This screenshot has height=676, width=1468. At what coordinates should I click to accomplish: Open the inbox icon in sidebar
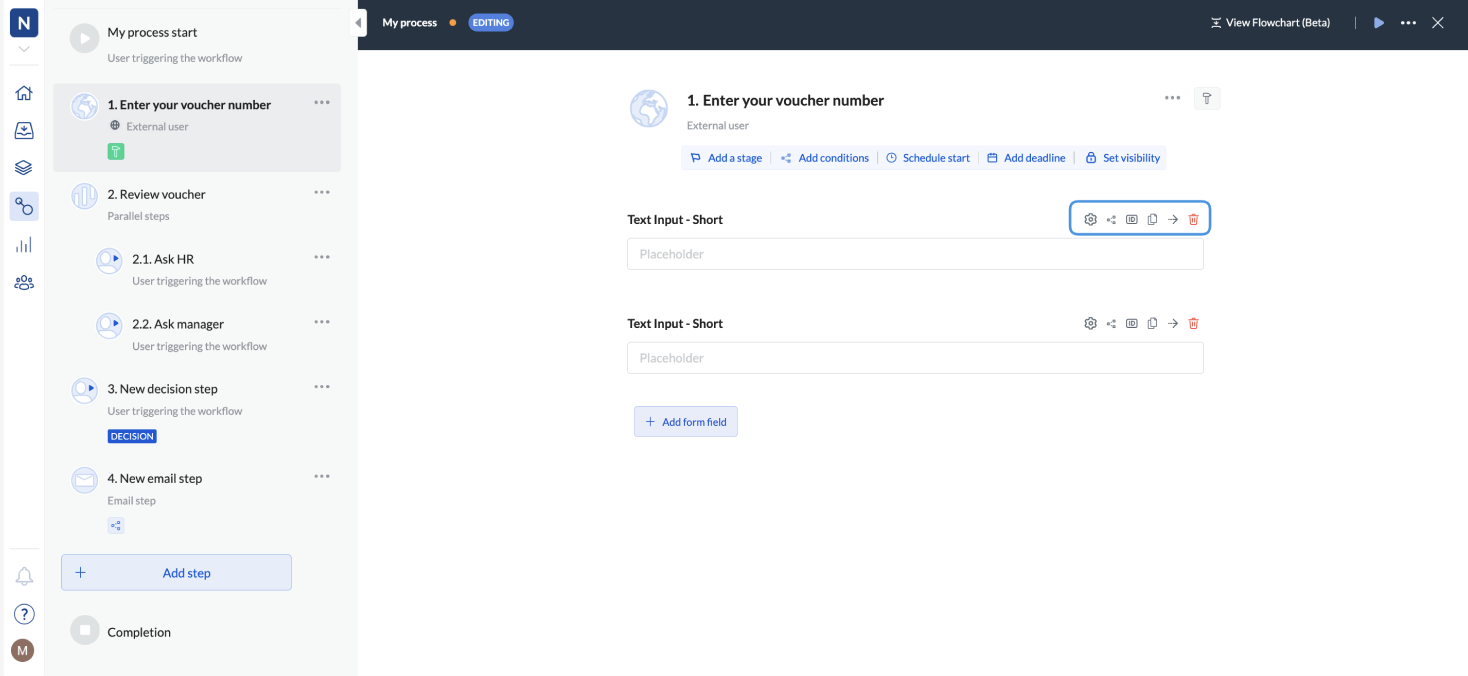pos(24,131)
